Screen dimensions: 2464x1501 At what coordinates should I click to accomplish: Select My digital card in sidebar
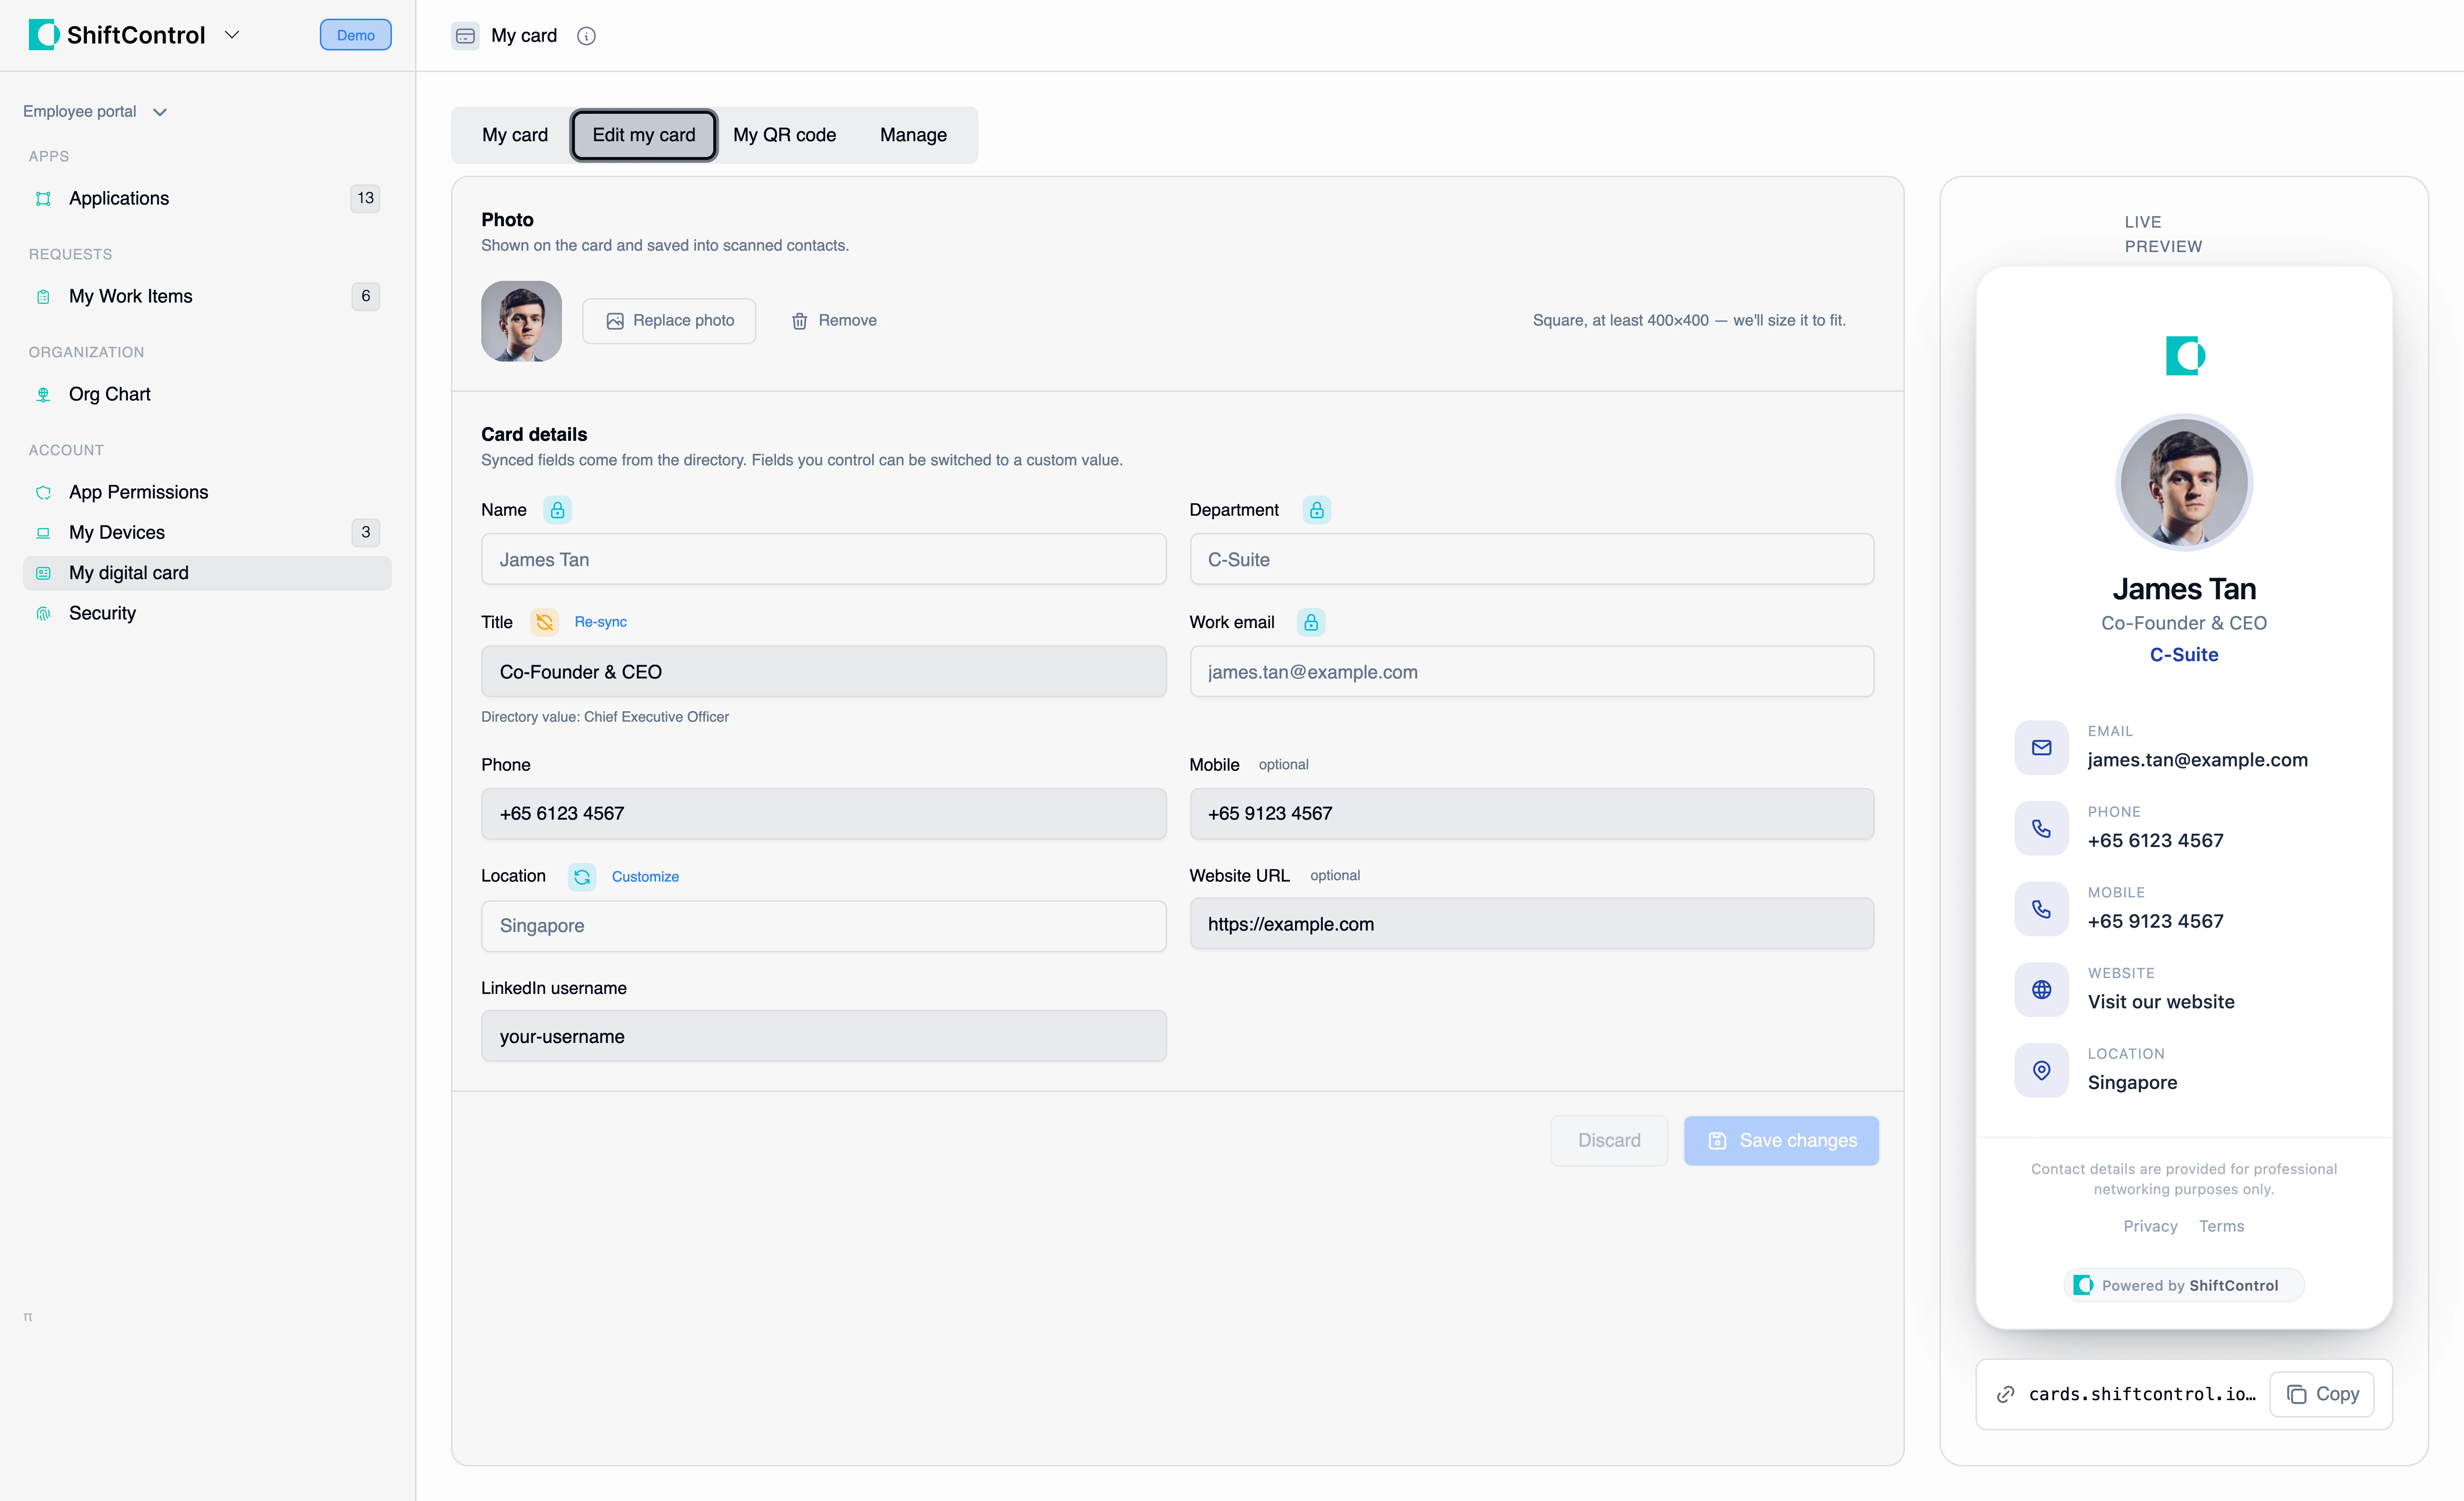click(x=207, y=573)
